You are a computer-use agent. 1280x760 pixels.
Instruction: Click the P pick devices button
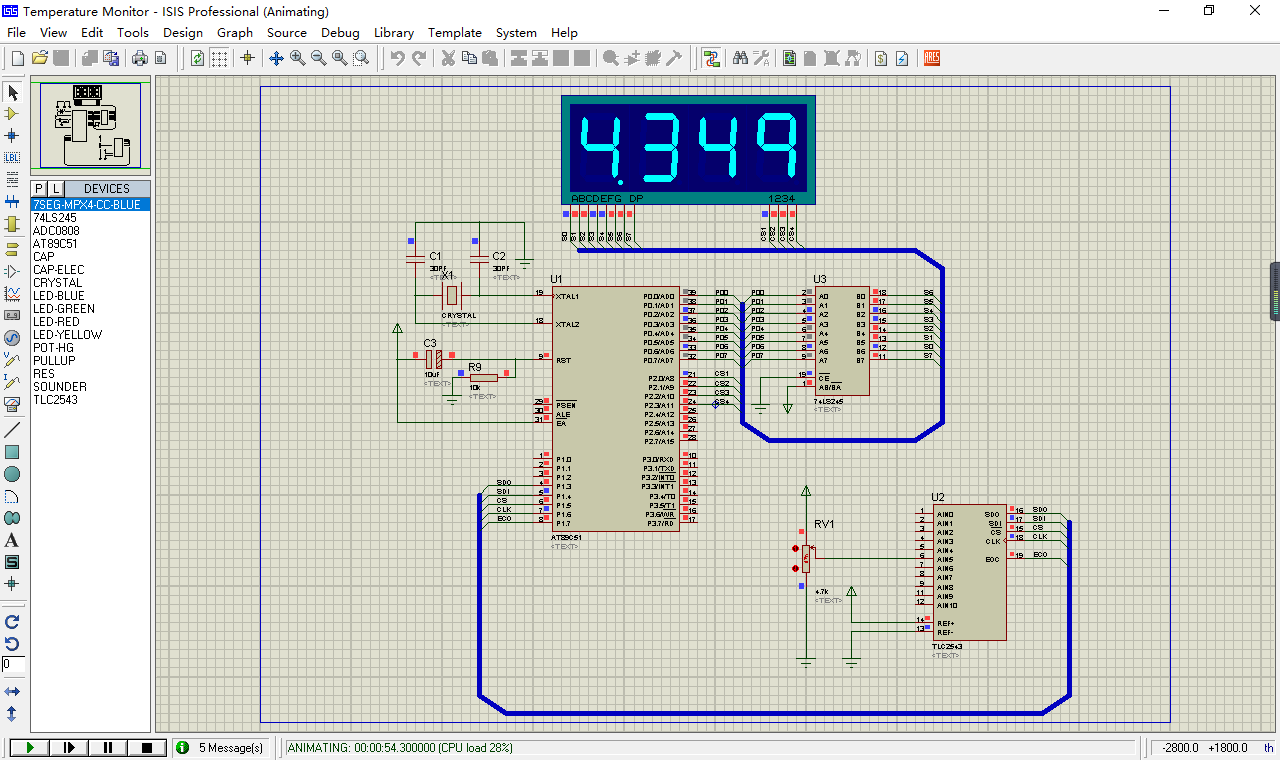coord(40,188)
